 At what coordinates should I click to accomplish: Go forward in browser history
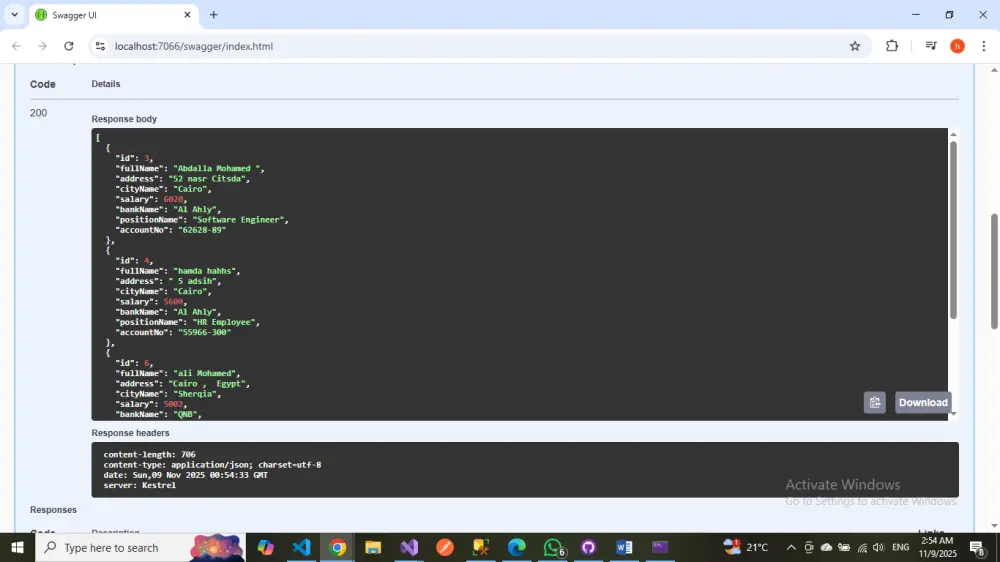tap(42, 46)
